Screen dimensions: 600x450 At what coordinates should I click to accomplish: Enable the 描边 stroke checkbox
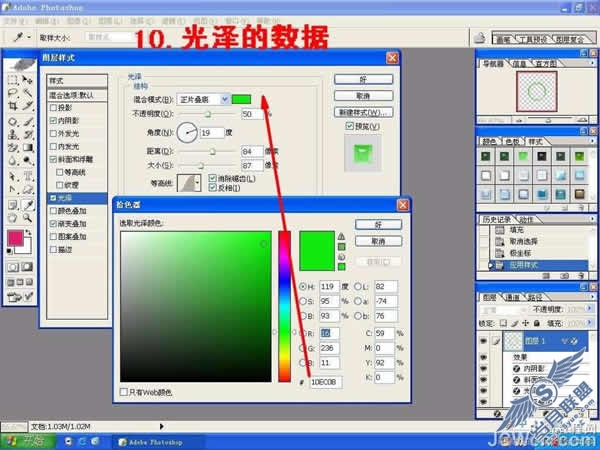[54, 249]
